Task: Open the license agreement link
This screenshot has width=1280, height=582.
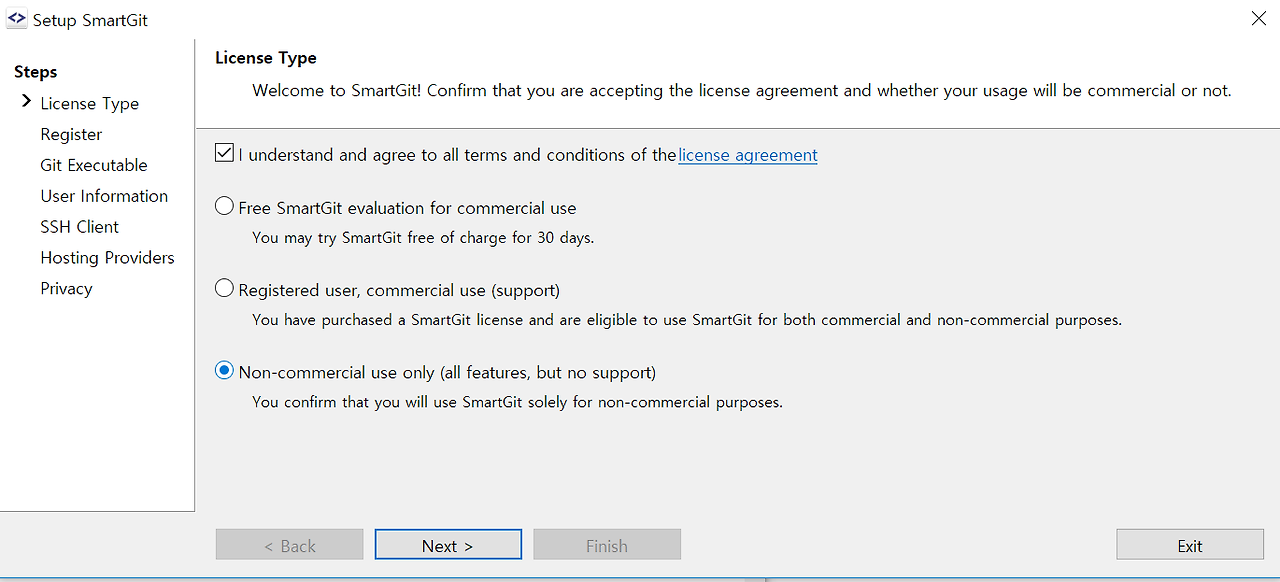Action: pos(748,155)
